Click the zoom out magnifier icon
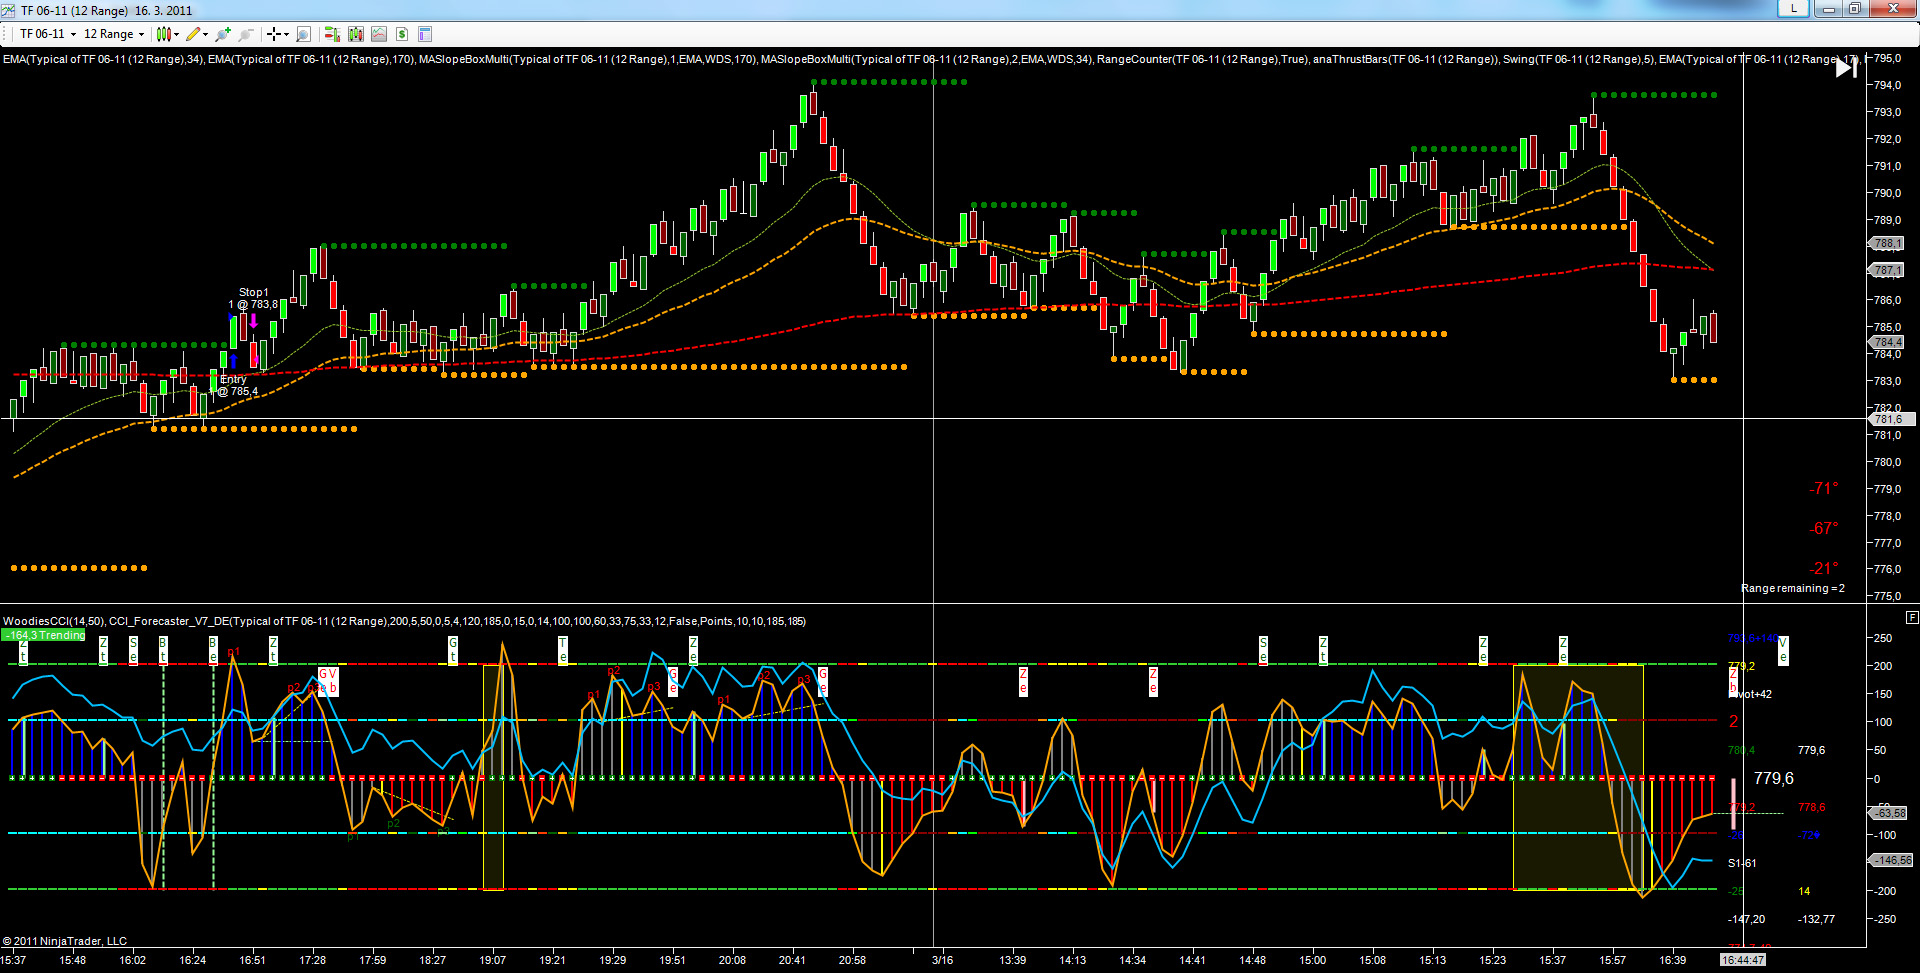Image resolution: width=1920 pixels, height=973 pixels. coord(245,34)
